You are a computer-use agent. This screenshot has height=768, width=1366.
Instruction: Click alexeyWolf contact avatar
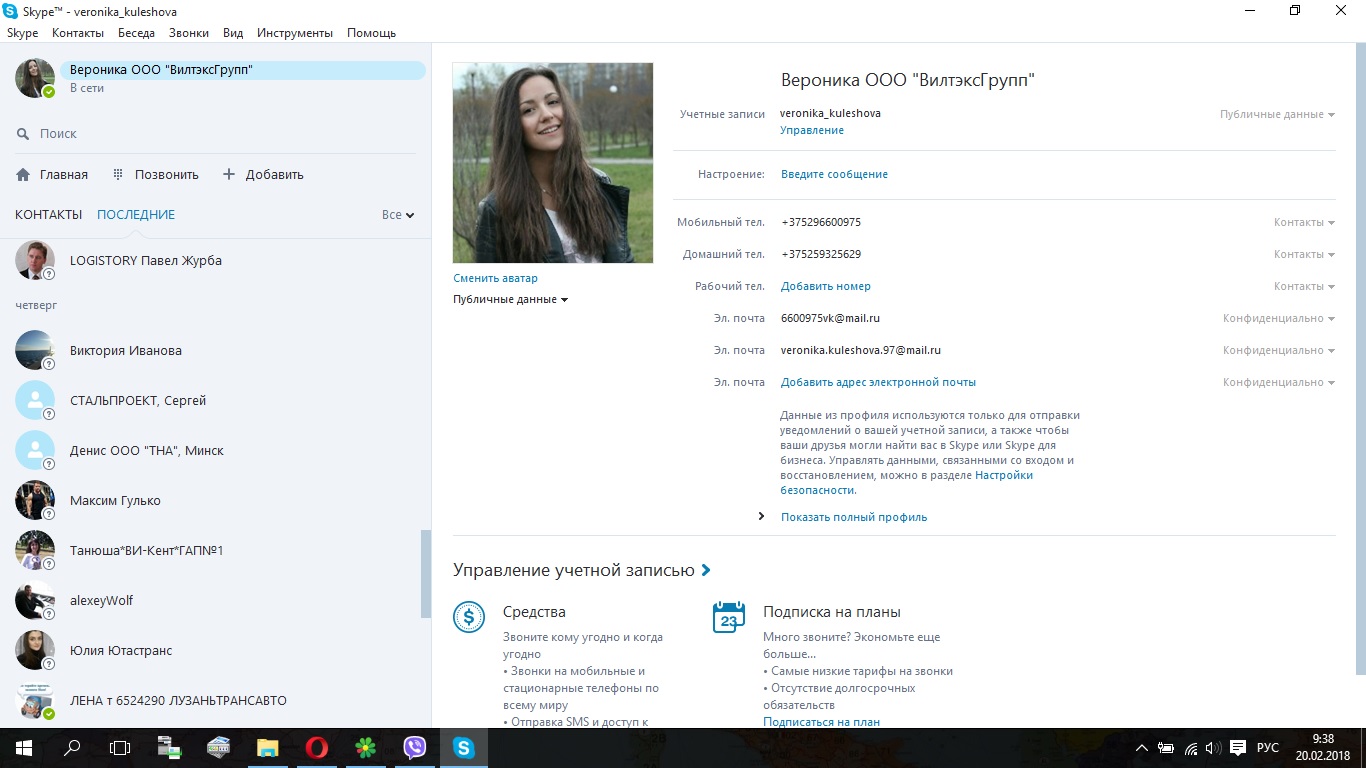pyautogui.click(x=35, y=600)
